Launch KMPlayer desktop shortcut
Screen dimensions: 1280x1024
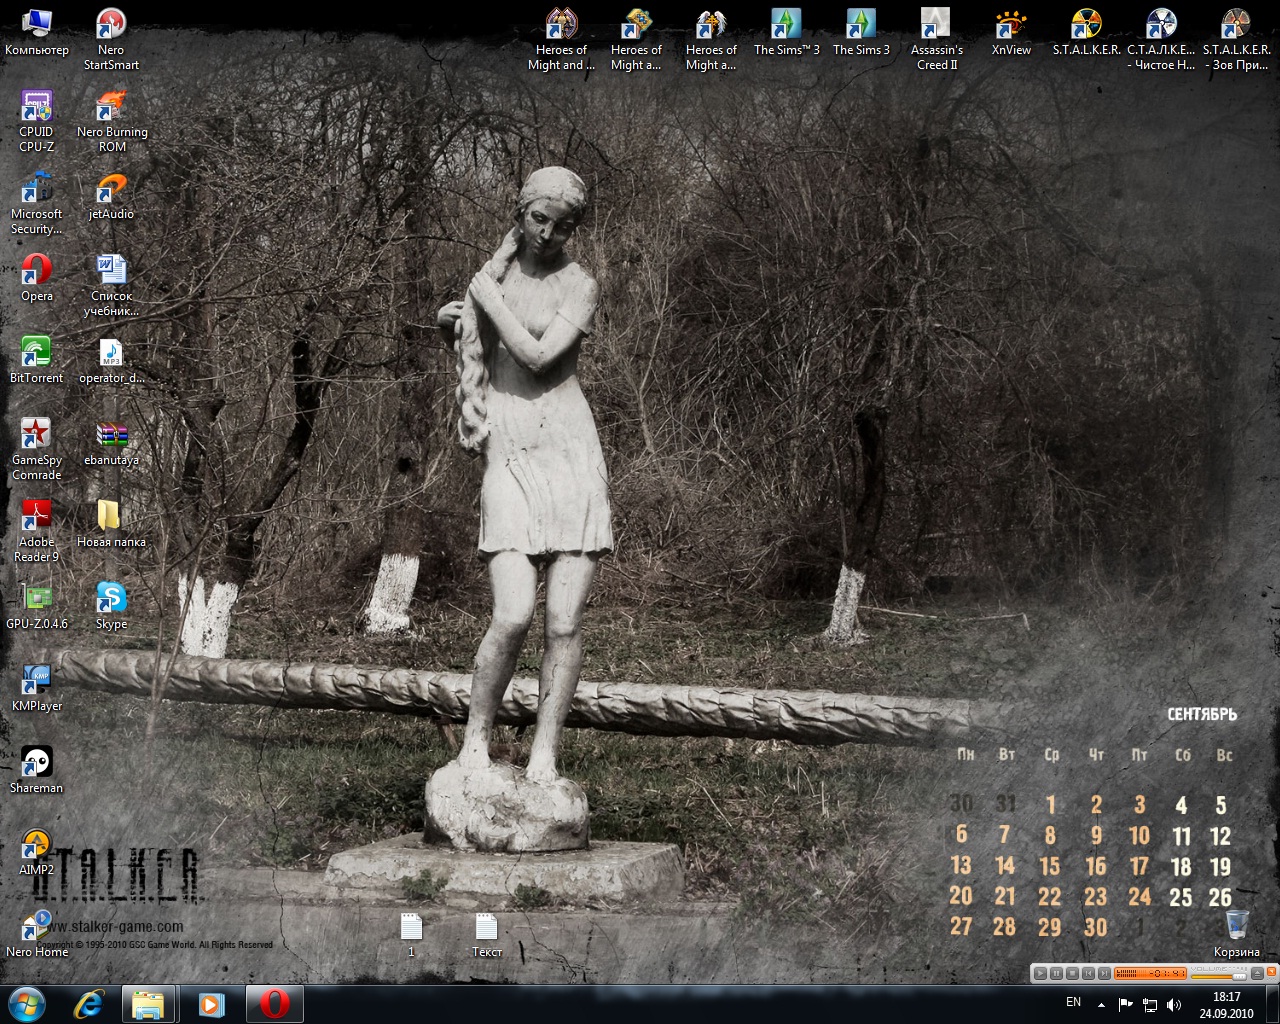point(37,689)
